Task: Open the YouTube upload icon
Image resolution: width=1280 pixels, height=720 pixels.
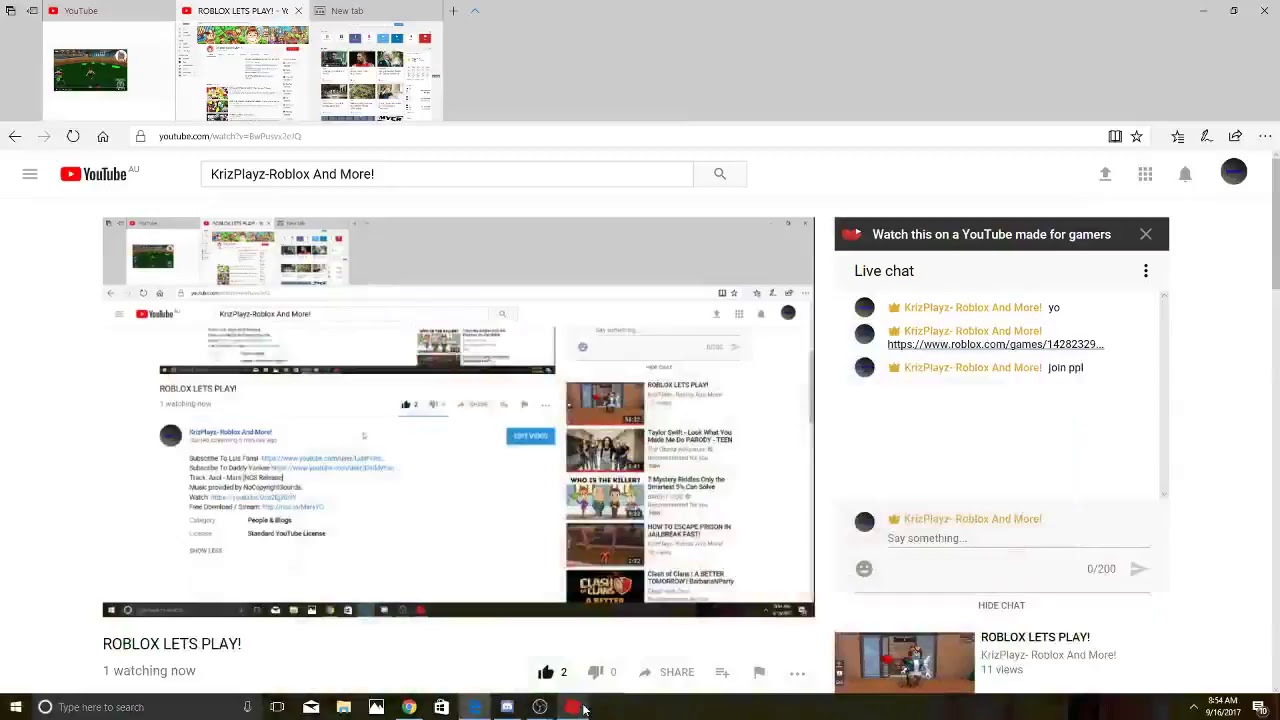Action: tap(1105, 174)
